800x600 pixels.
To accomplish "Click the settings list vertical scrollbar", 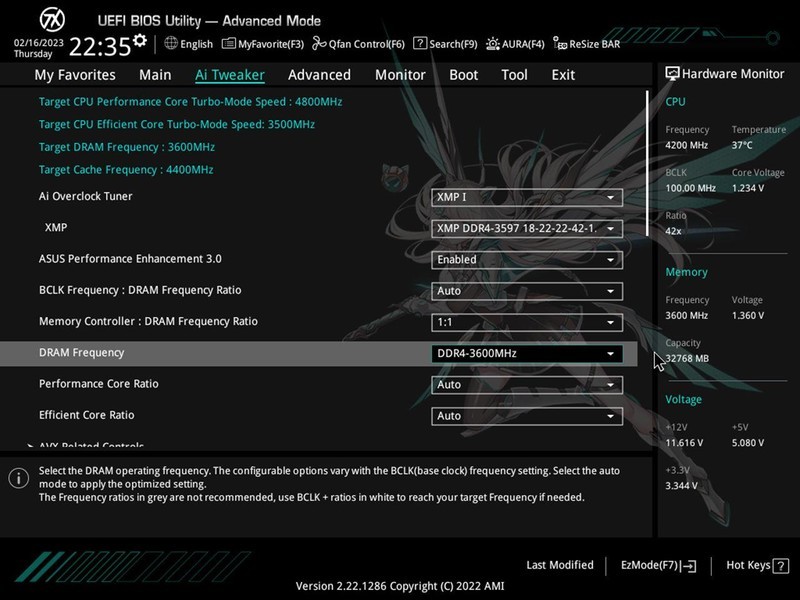I will coord(647,163).
